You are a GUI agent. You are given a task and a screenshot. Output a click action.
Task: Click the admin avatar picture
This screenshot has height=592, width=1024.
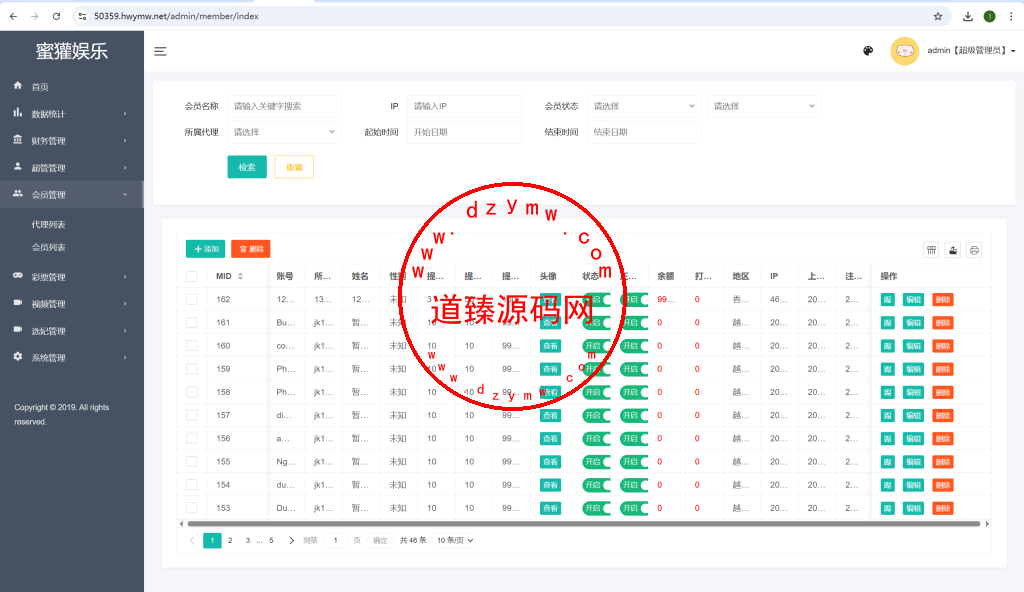point(904,51)
